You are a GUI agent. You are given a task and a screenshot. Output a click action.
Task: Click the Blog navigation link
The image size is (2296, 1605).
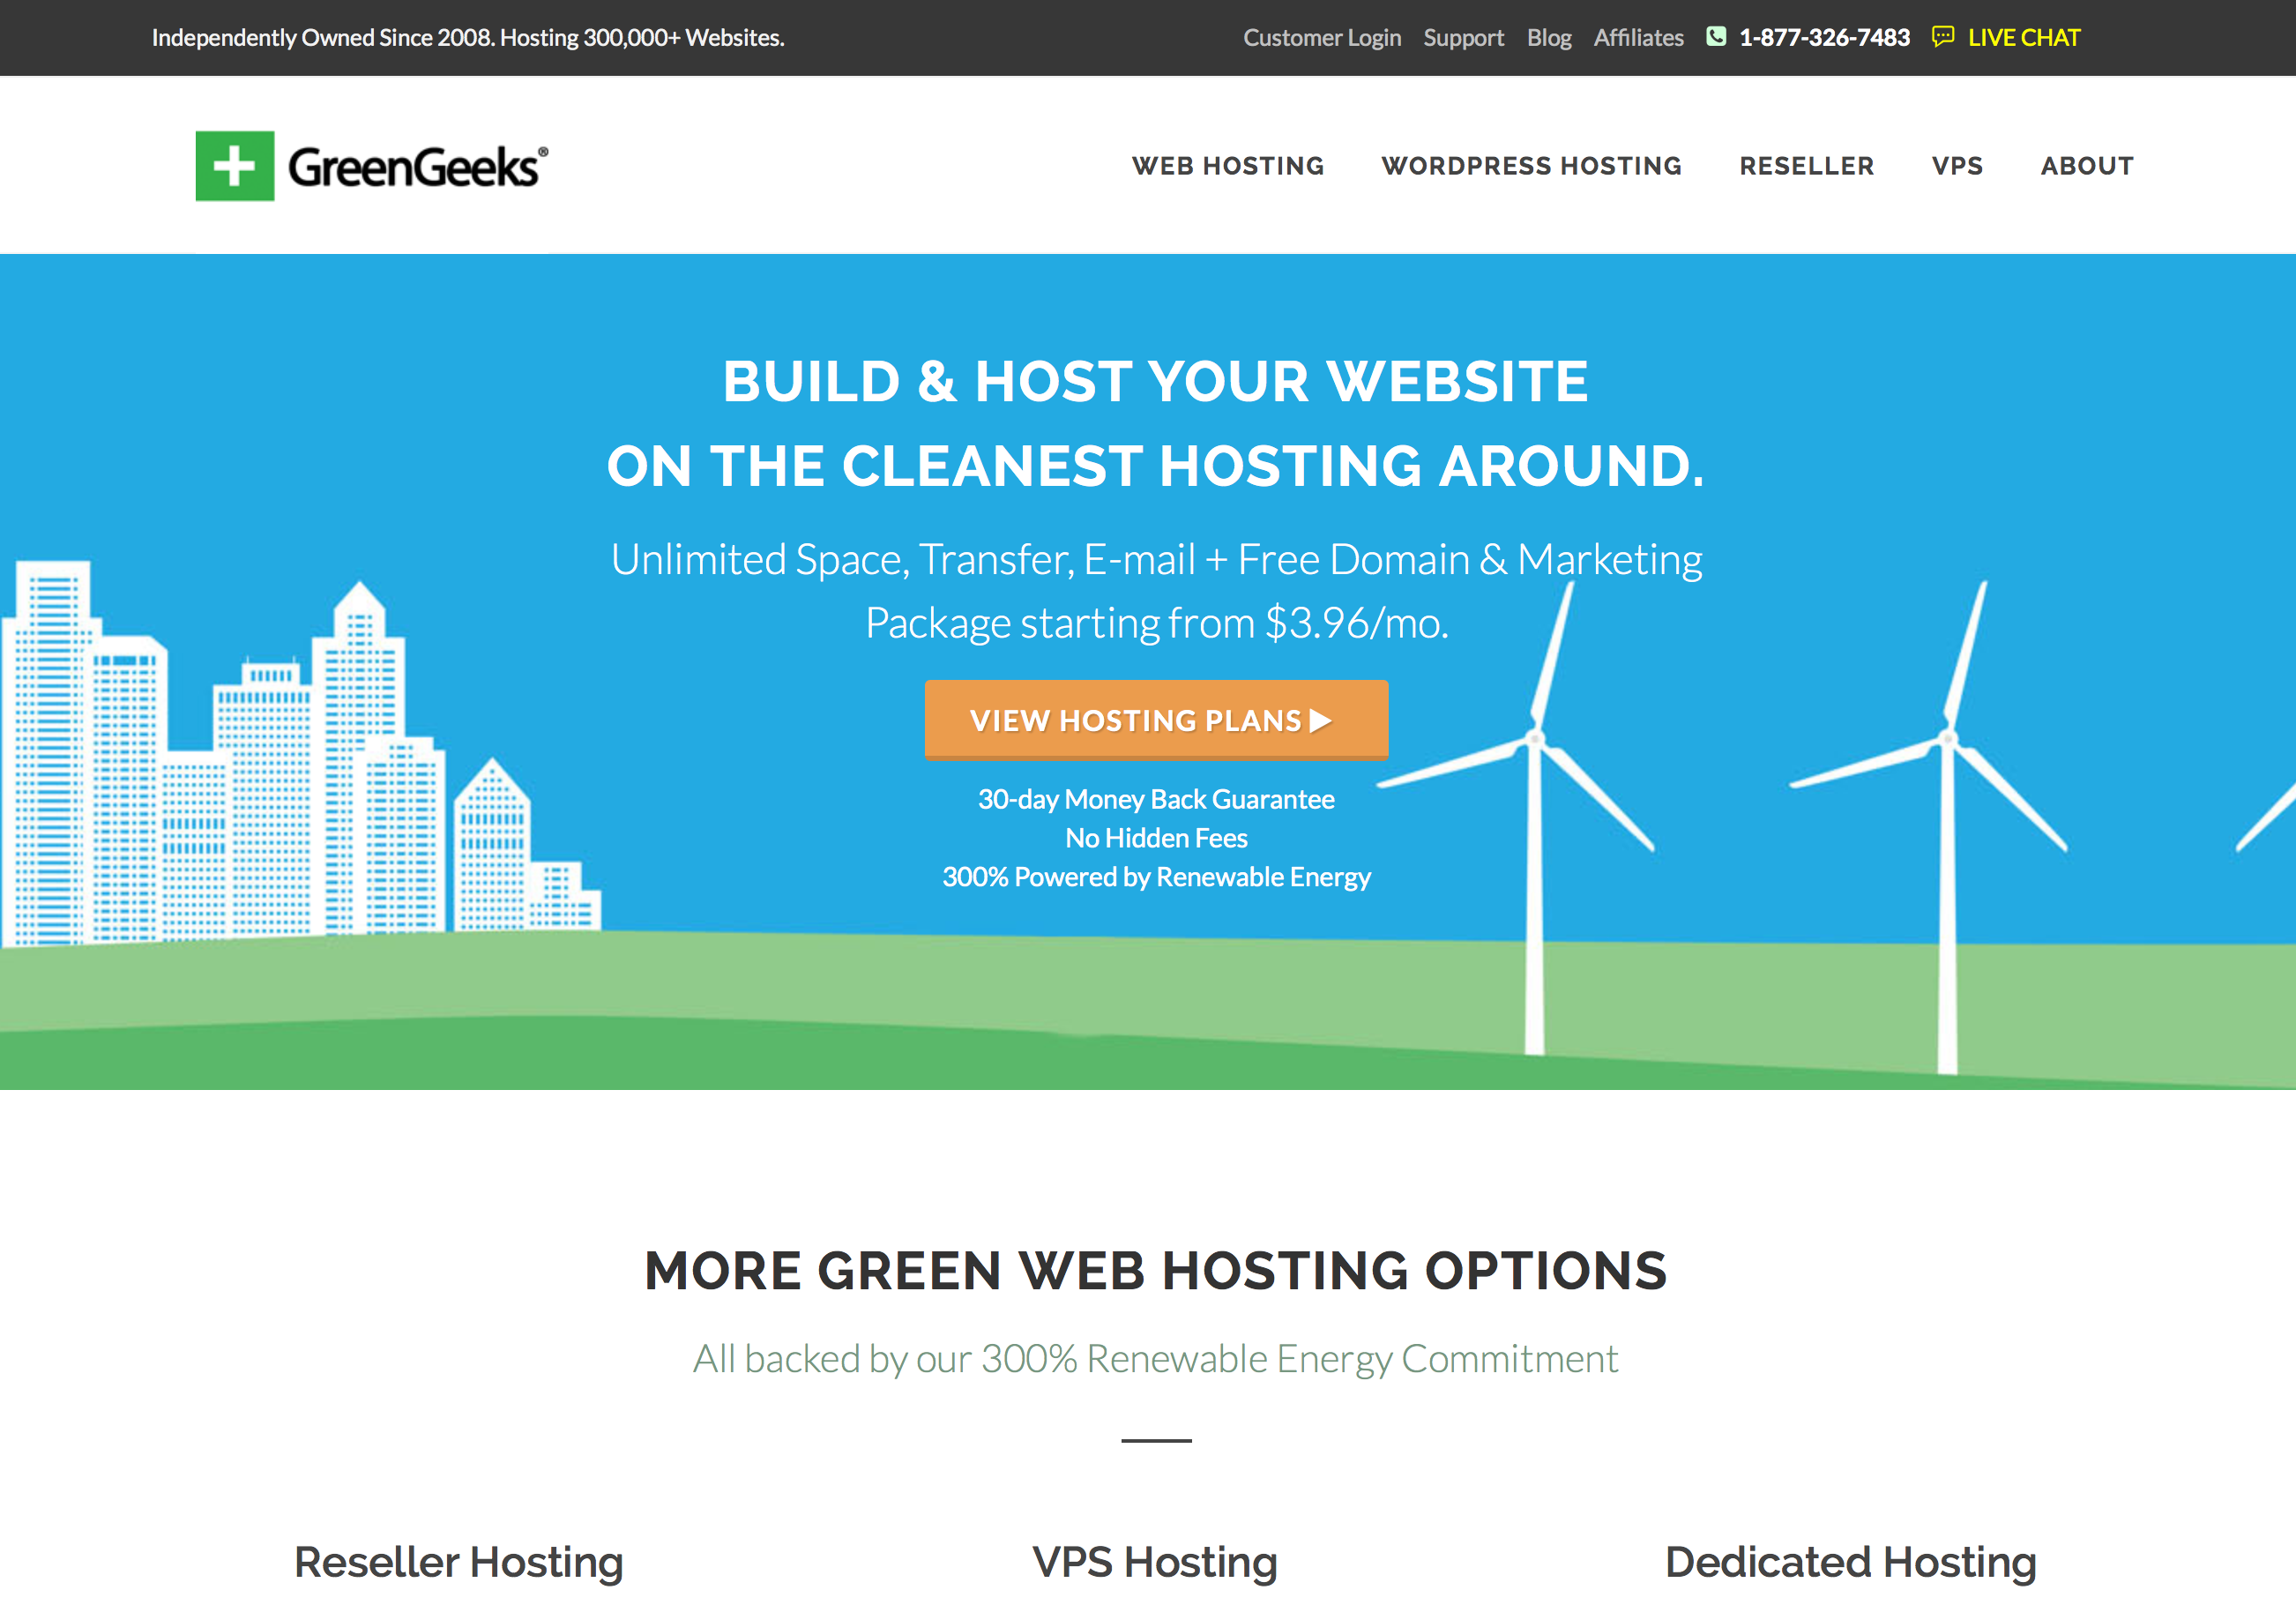(1549, 35)
